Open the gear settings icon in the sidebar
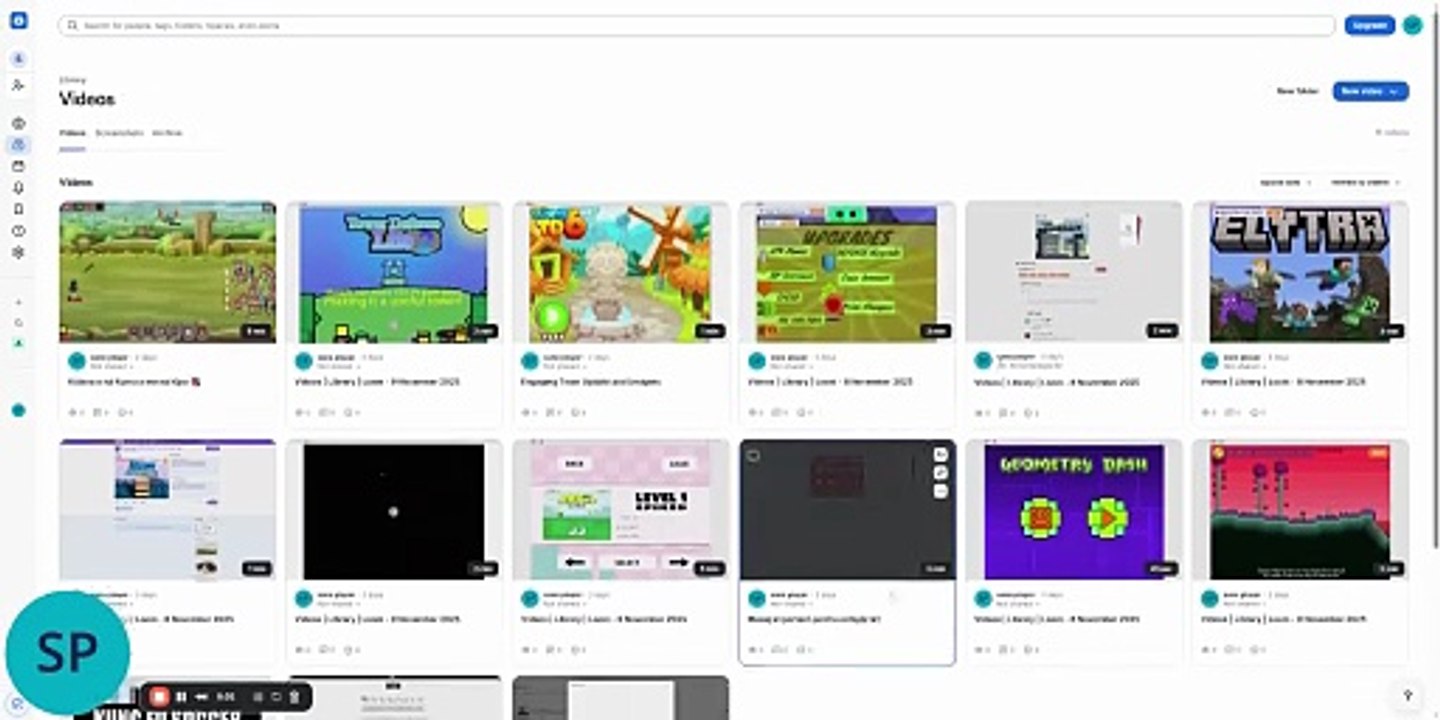This screenshot has height=720, width=1440. pos(18,253)
